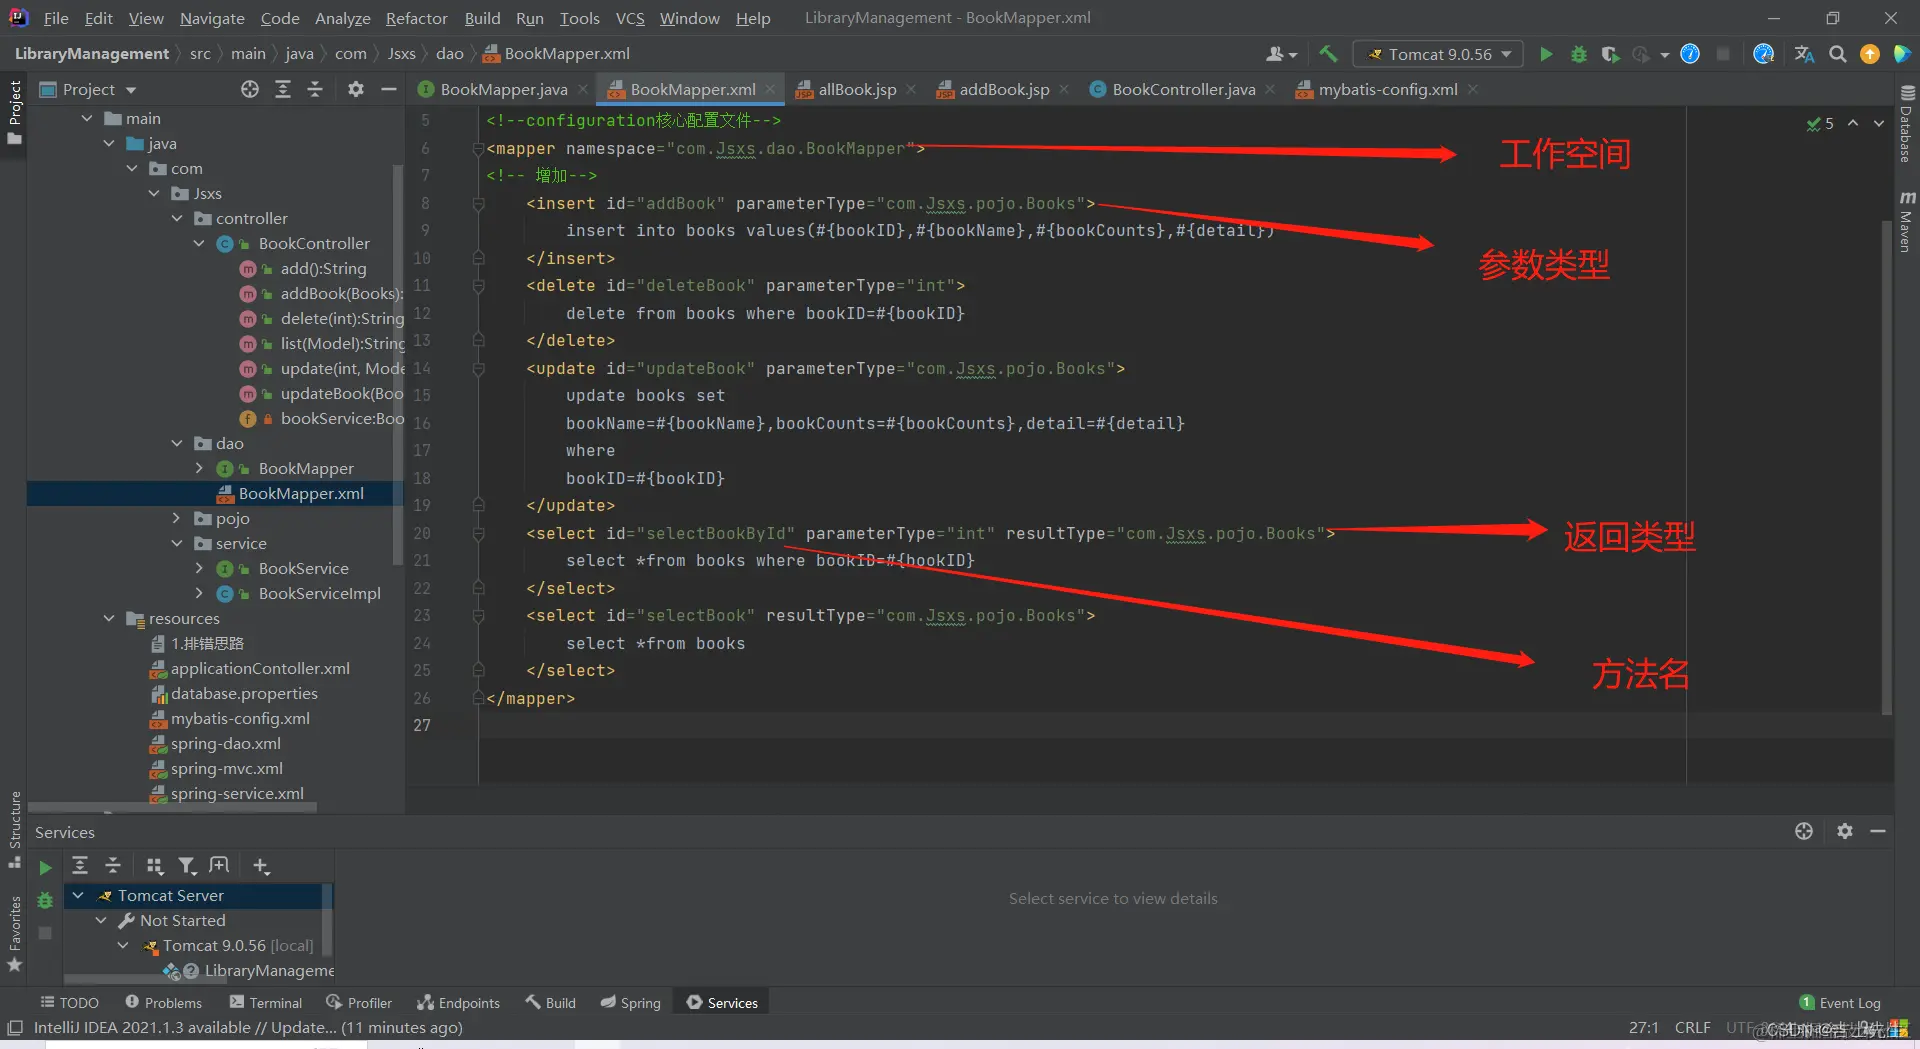
Task: Open the Profiler tool window
Action: point(359,1002)
